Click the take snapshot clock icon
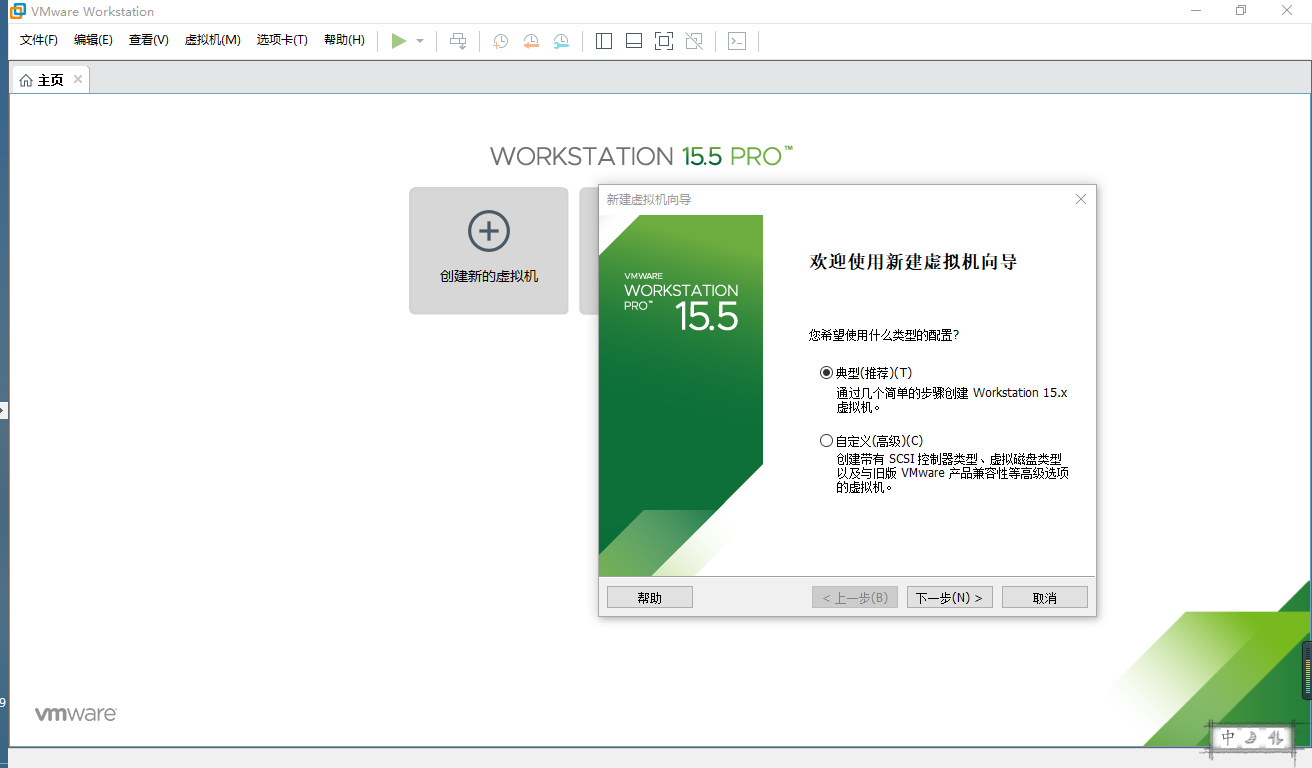The width and height of the screenshot is (1312, 768). pyautogui.click(x=501, y=41)
